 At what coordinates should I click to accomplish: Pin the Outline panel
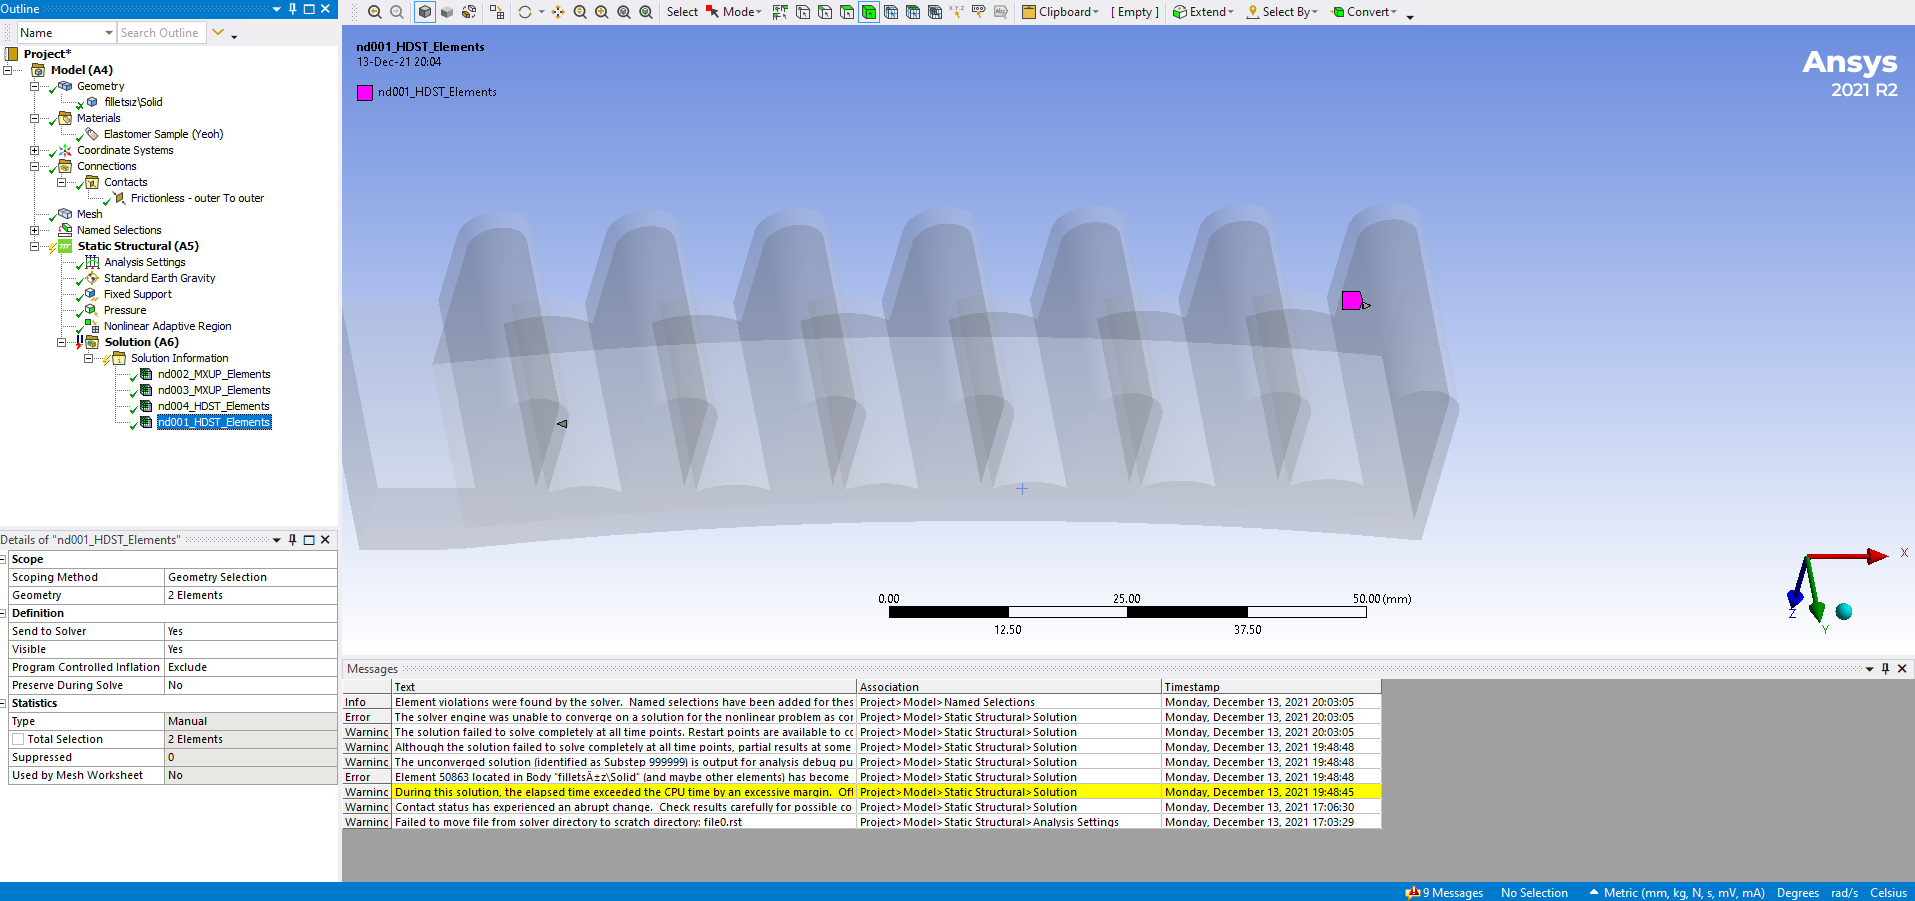click(x=292, y=9)
